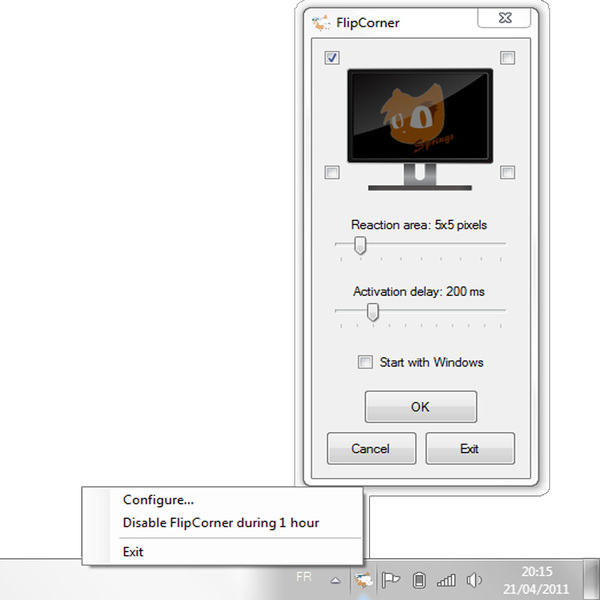This screenshot has height=600, width=600.
Task: Click the Exit button in FlipCorner dialog
Action: [470, 448]
